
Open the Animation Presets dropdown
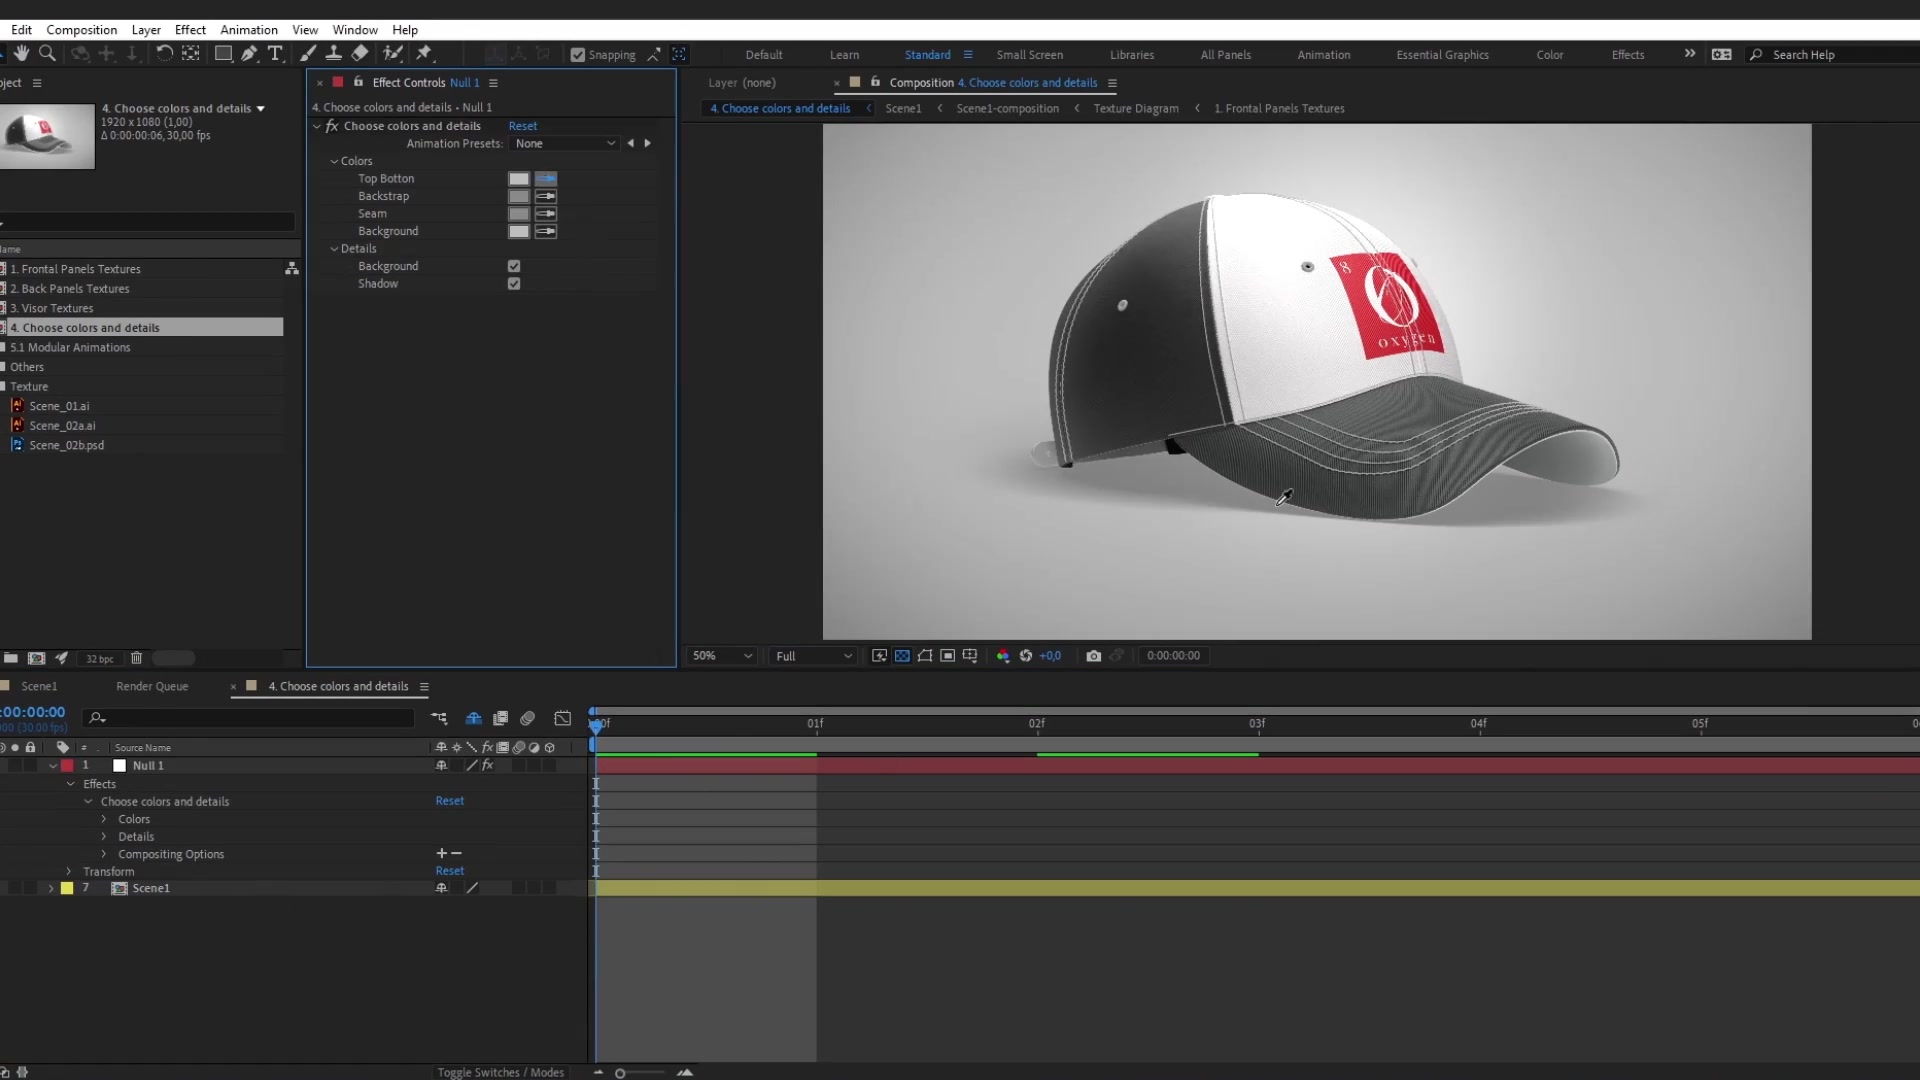click(565, 143)
